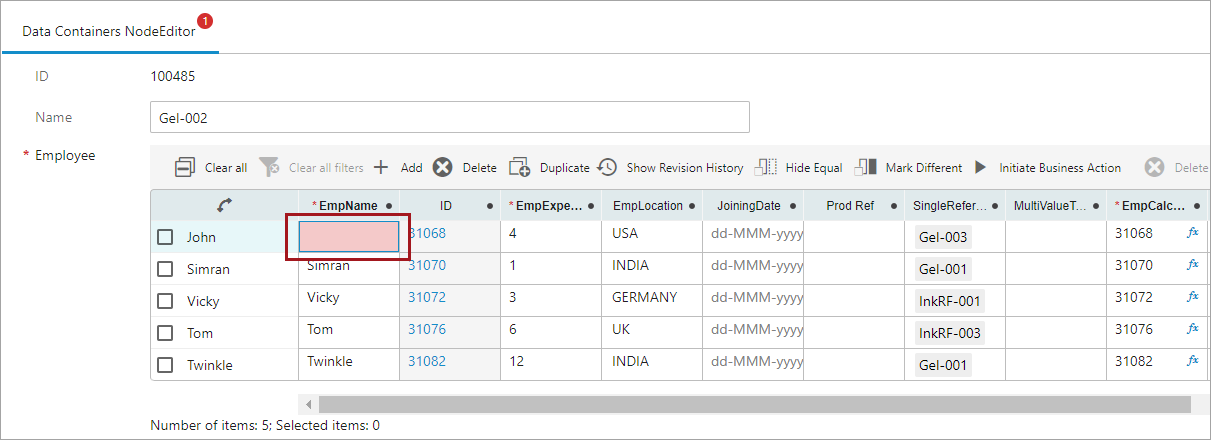Click the Initiate Business Action play button

pos(980,168)
